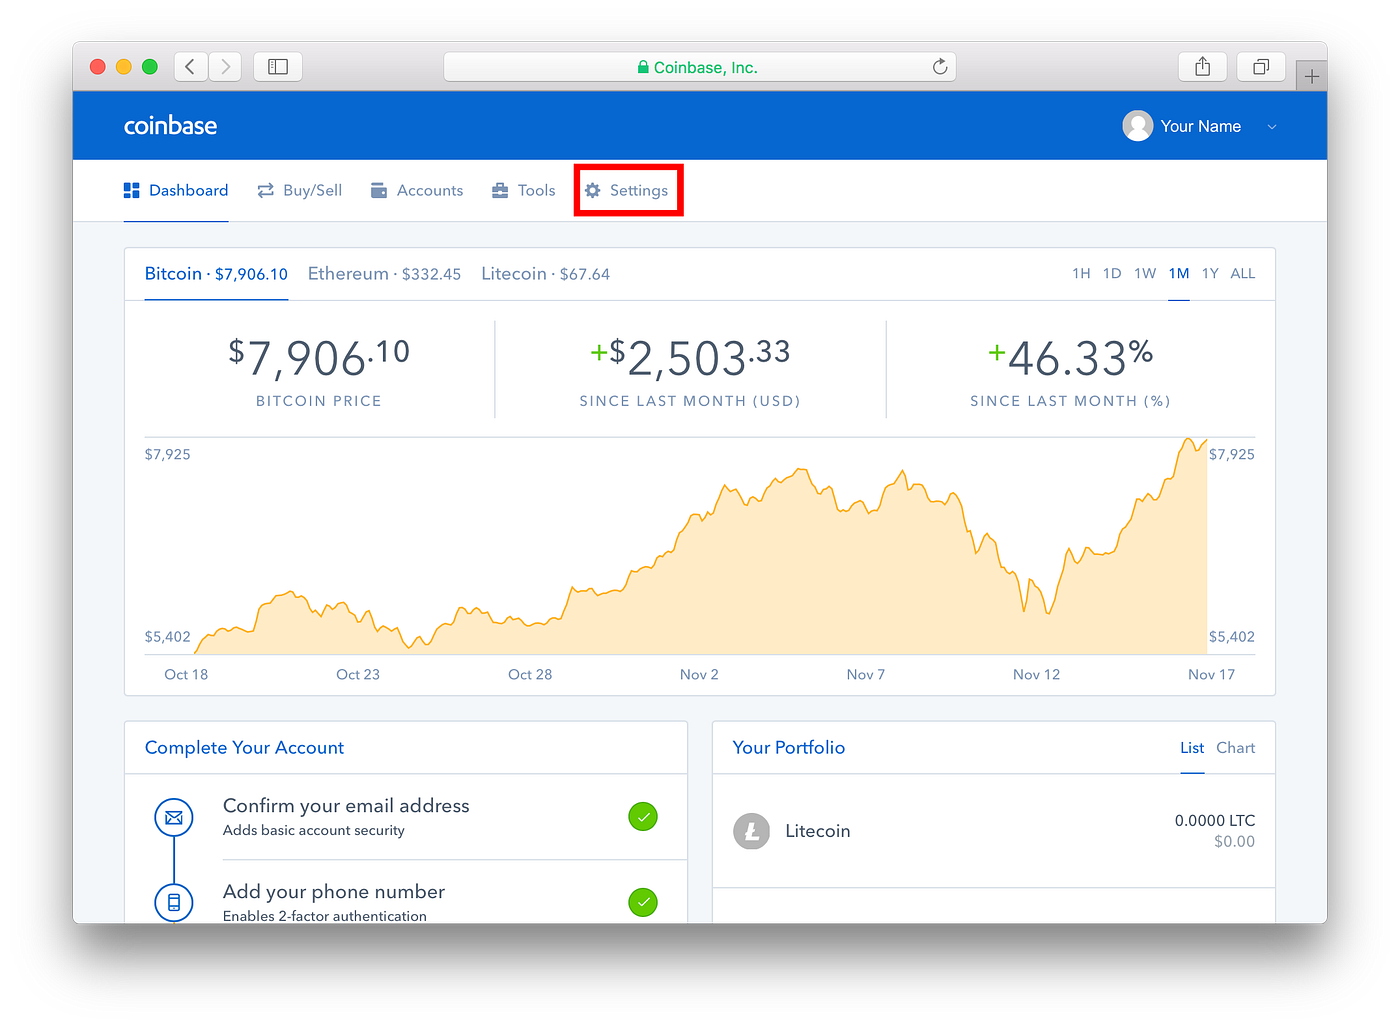Screen dimensions: 1400x1028
Task: Click green checkmark beside phone number
Action: click(643, 903)
